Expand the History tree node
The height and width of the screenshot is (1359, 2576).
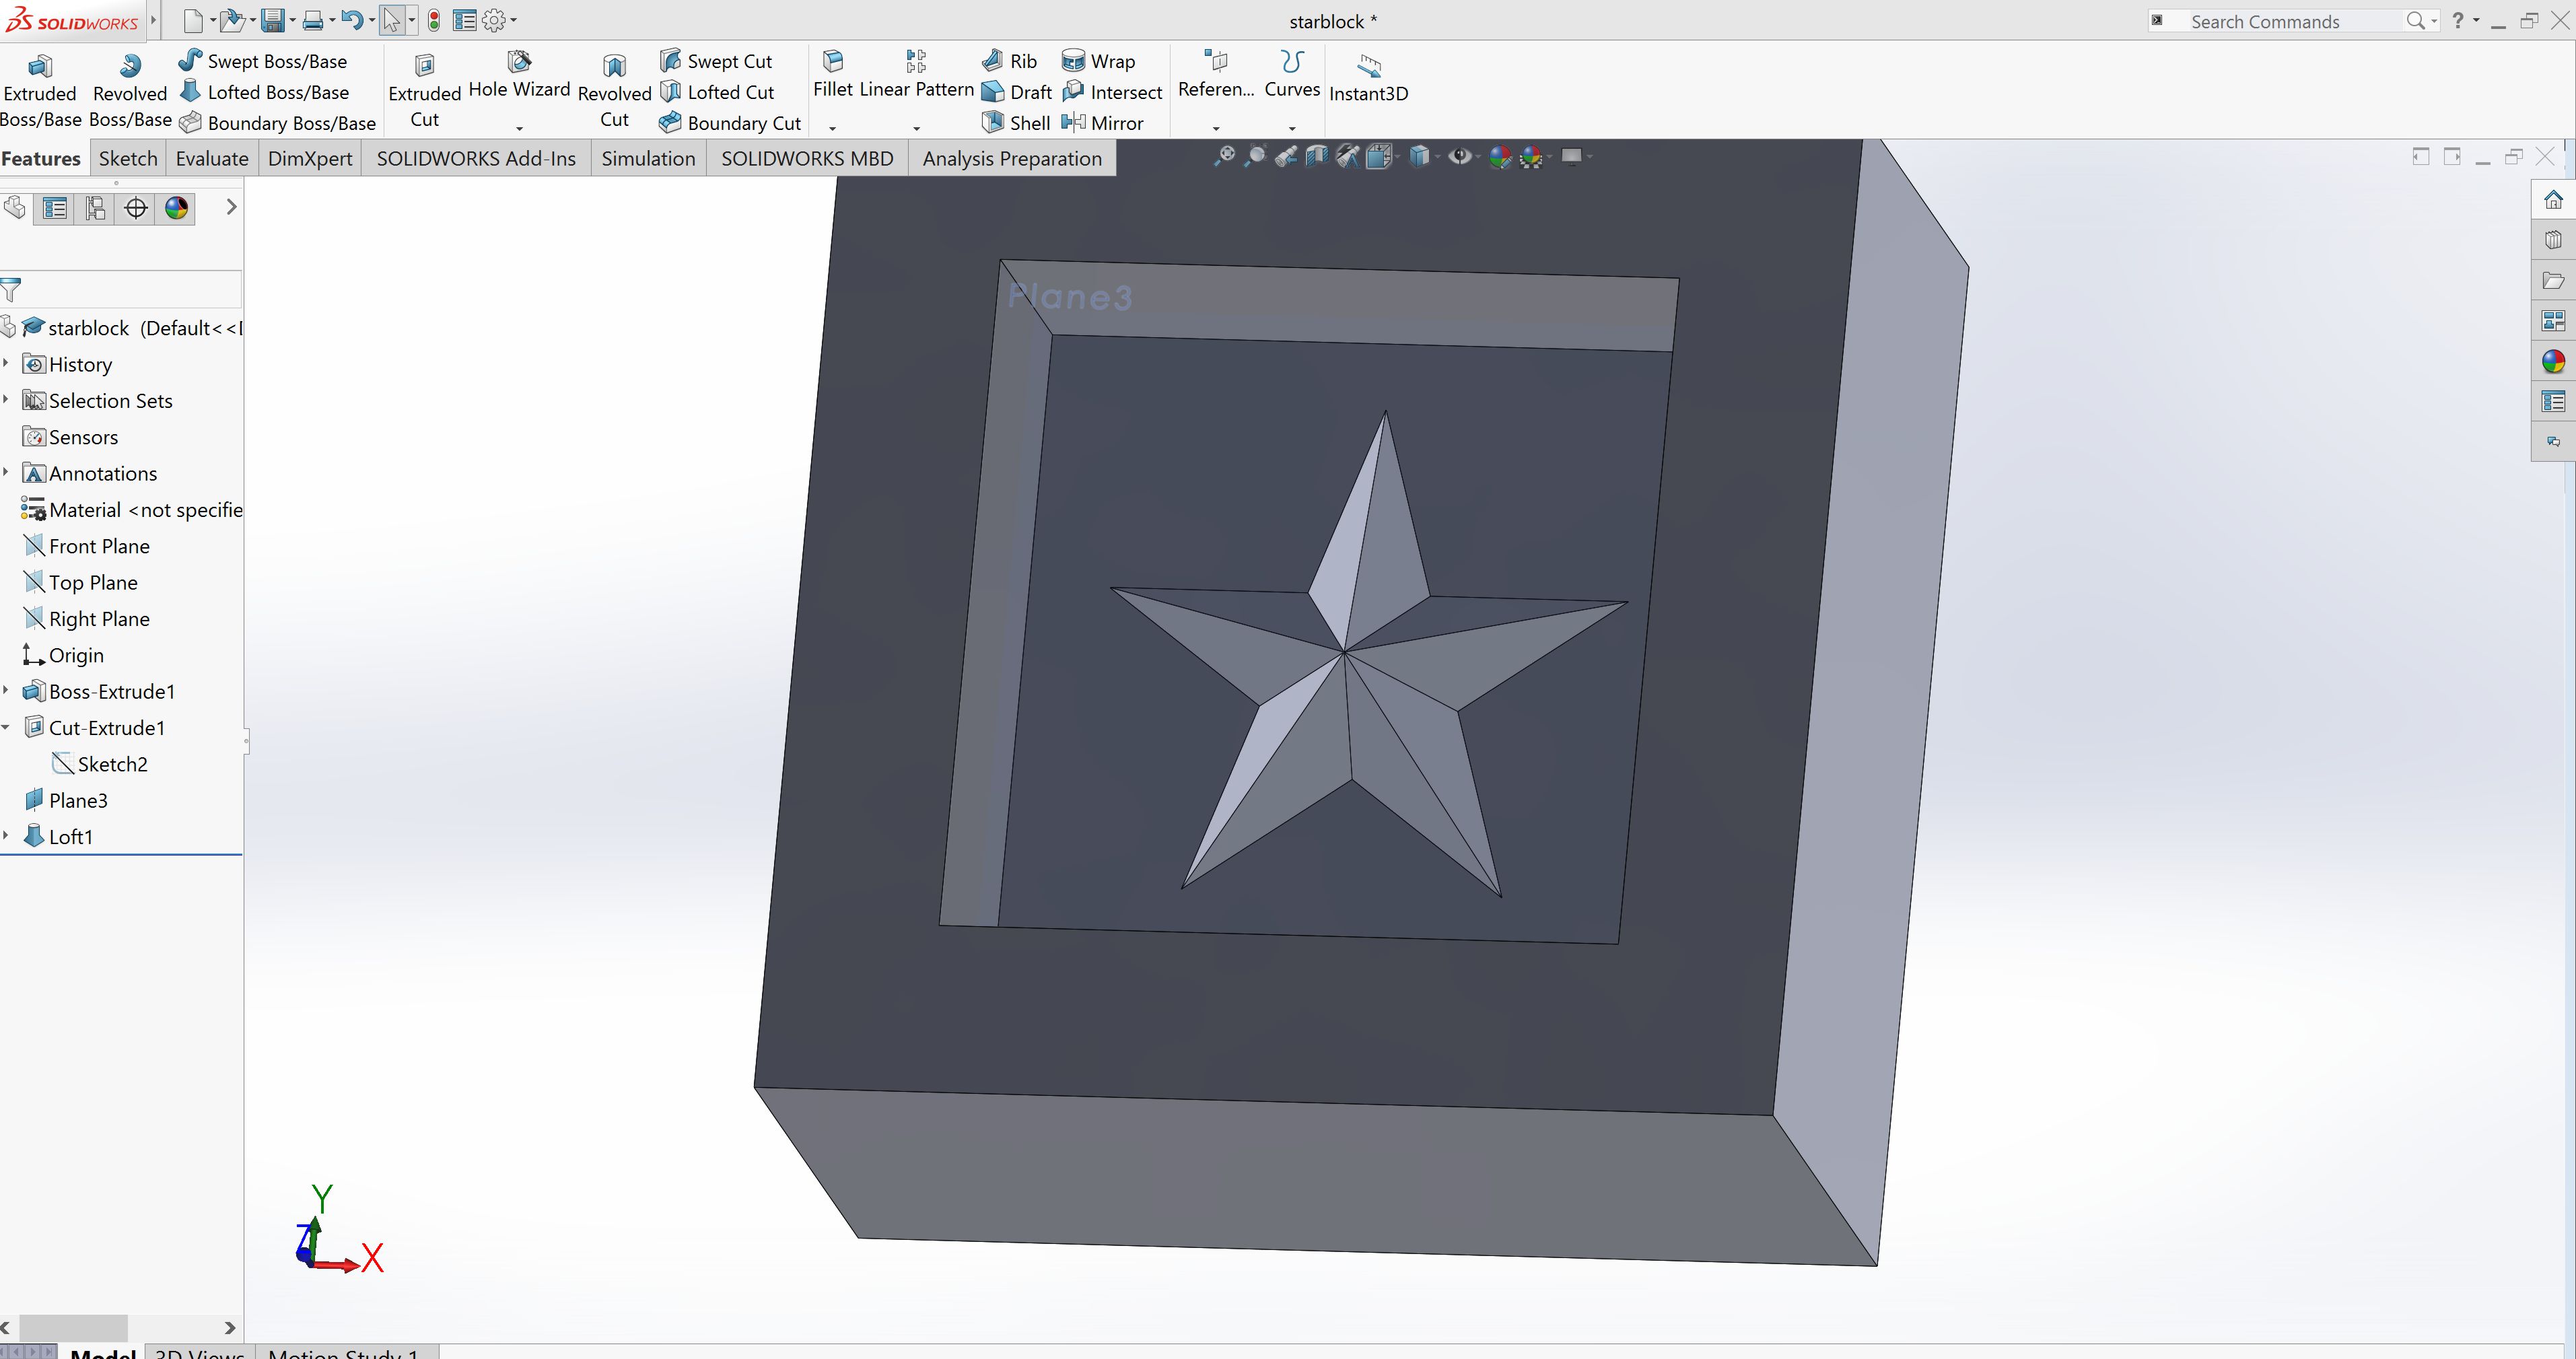6,363
